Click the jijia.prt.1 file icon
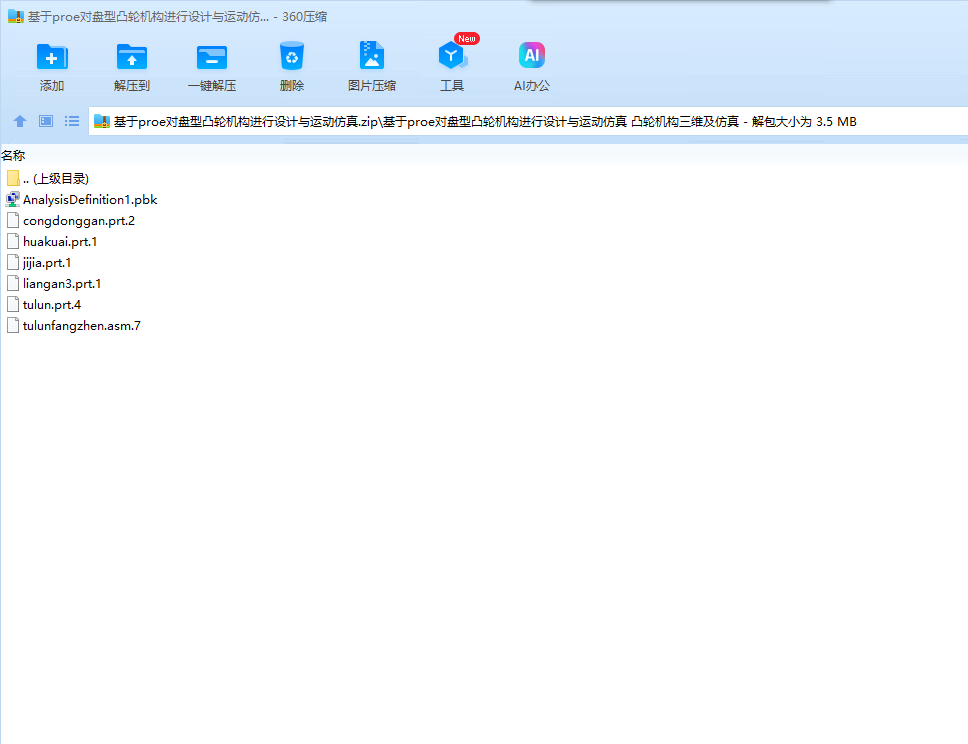 [12, 262]
